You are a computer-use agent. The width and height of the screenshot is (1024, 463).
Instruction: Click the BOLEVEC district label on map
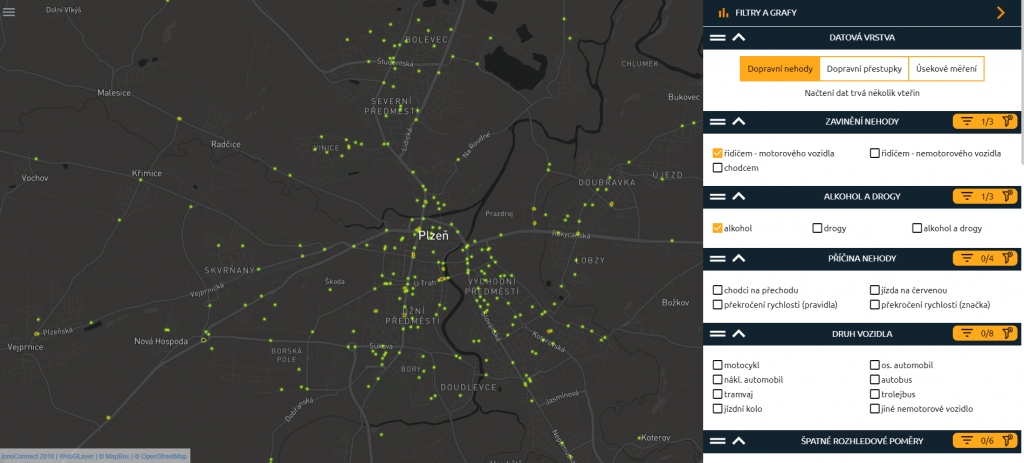(426, 40)
